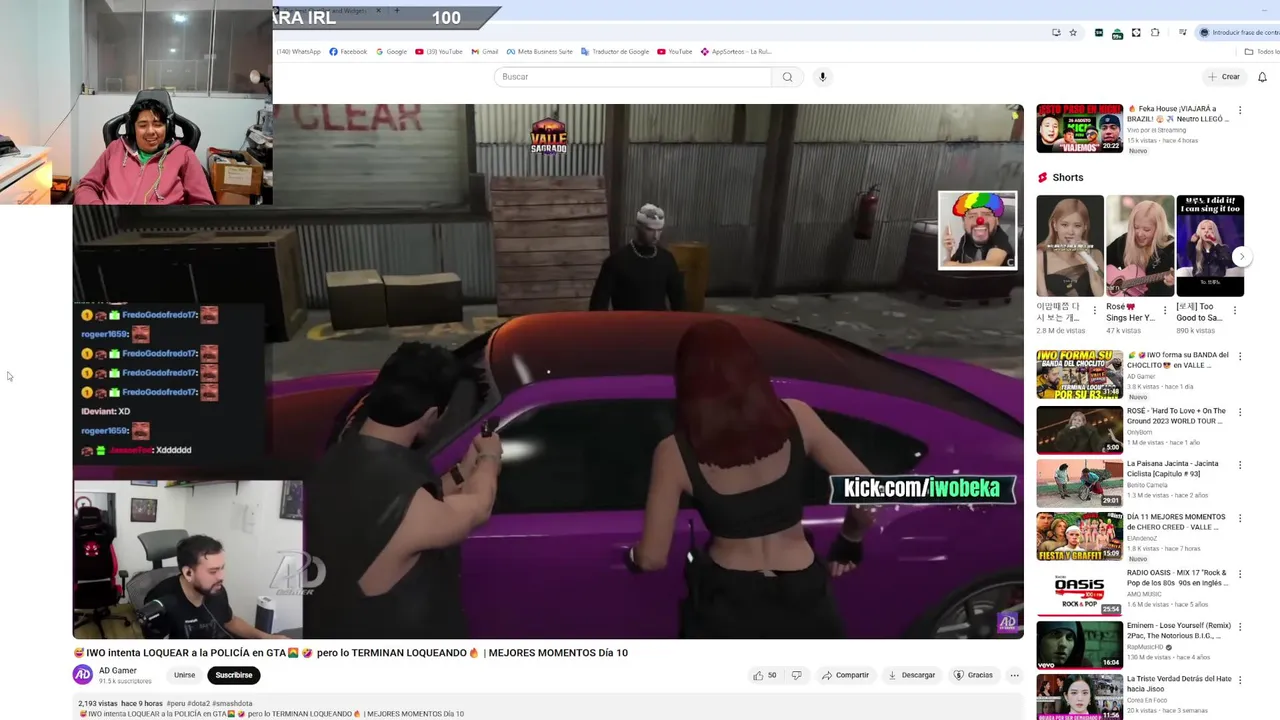Bookmark this page with star icon
The height and width of the screenshot is (720, 1280).
1073,33
